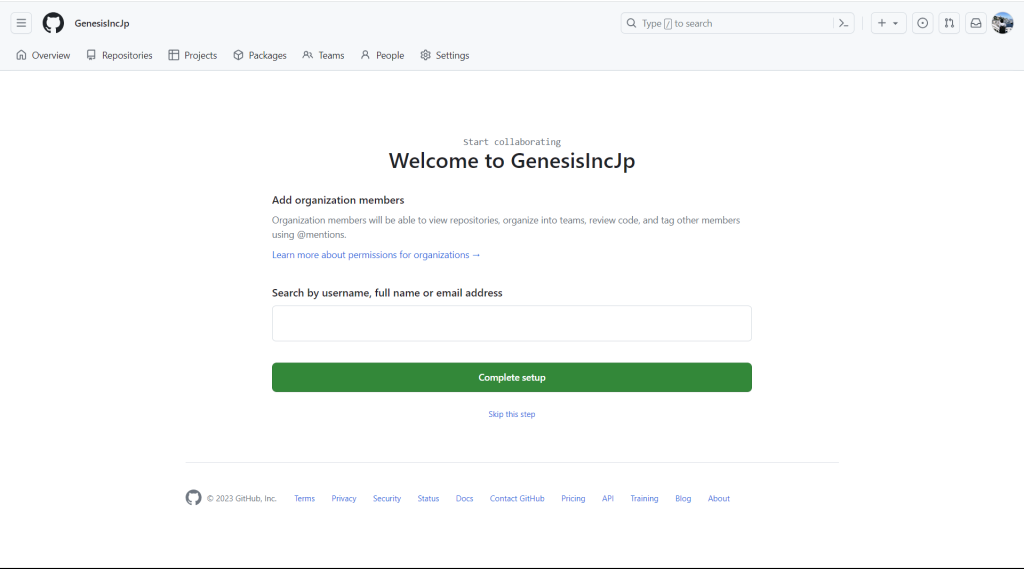Focus the member search input field
Image resolution: width=1024 pixels, height=569 pixels.
point(512,324)
